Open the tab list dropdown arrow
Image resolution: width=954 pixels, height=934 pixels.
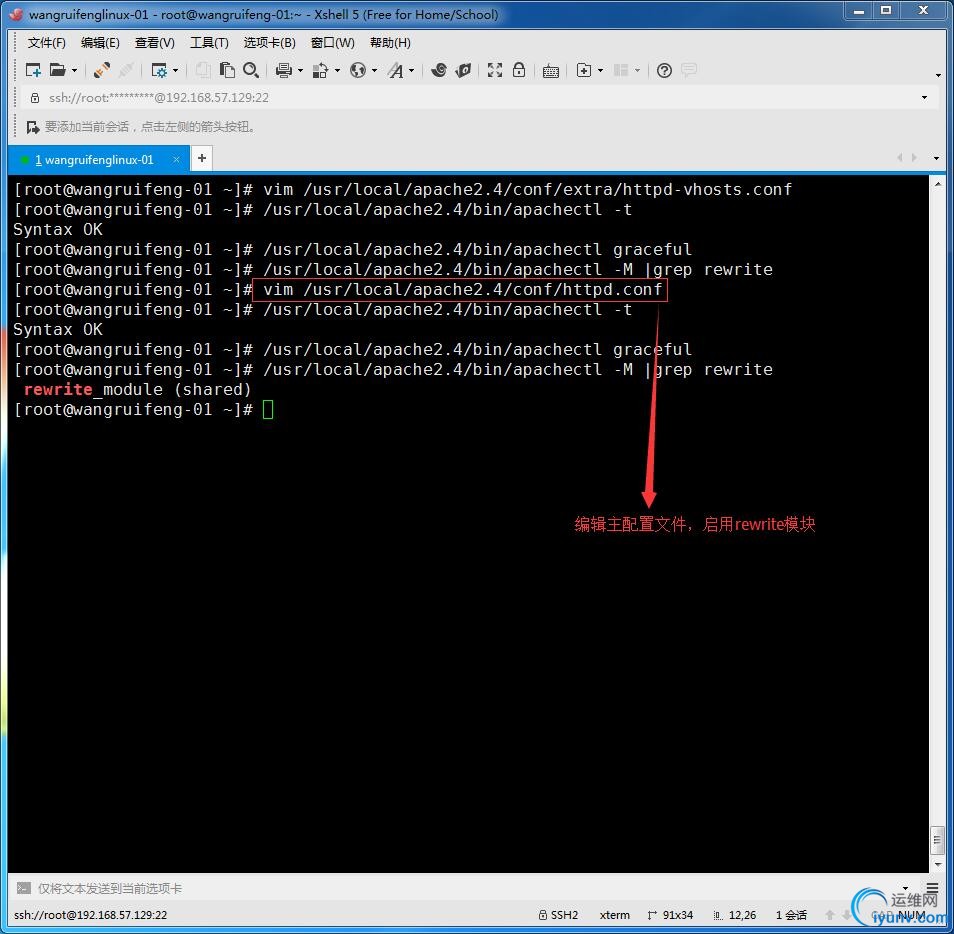click(x=936, y=158)
